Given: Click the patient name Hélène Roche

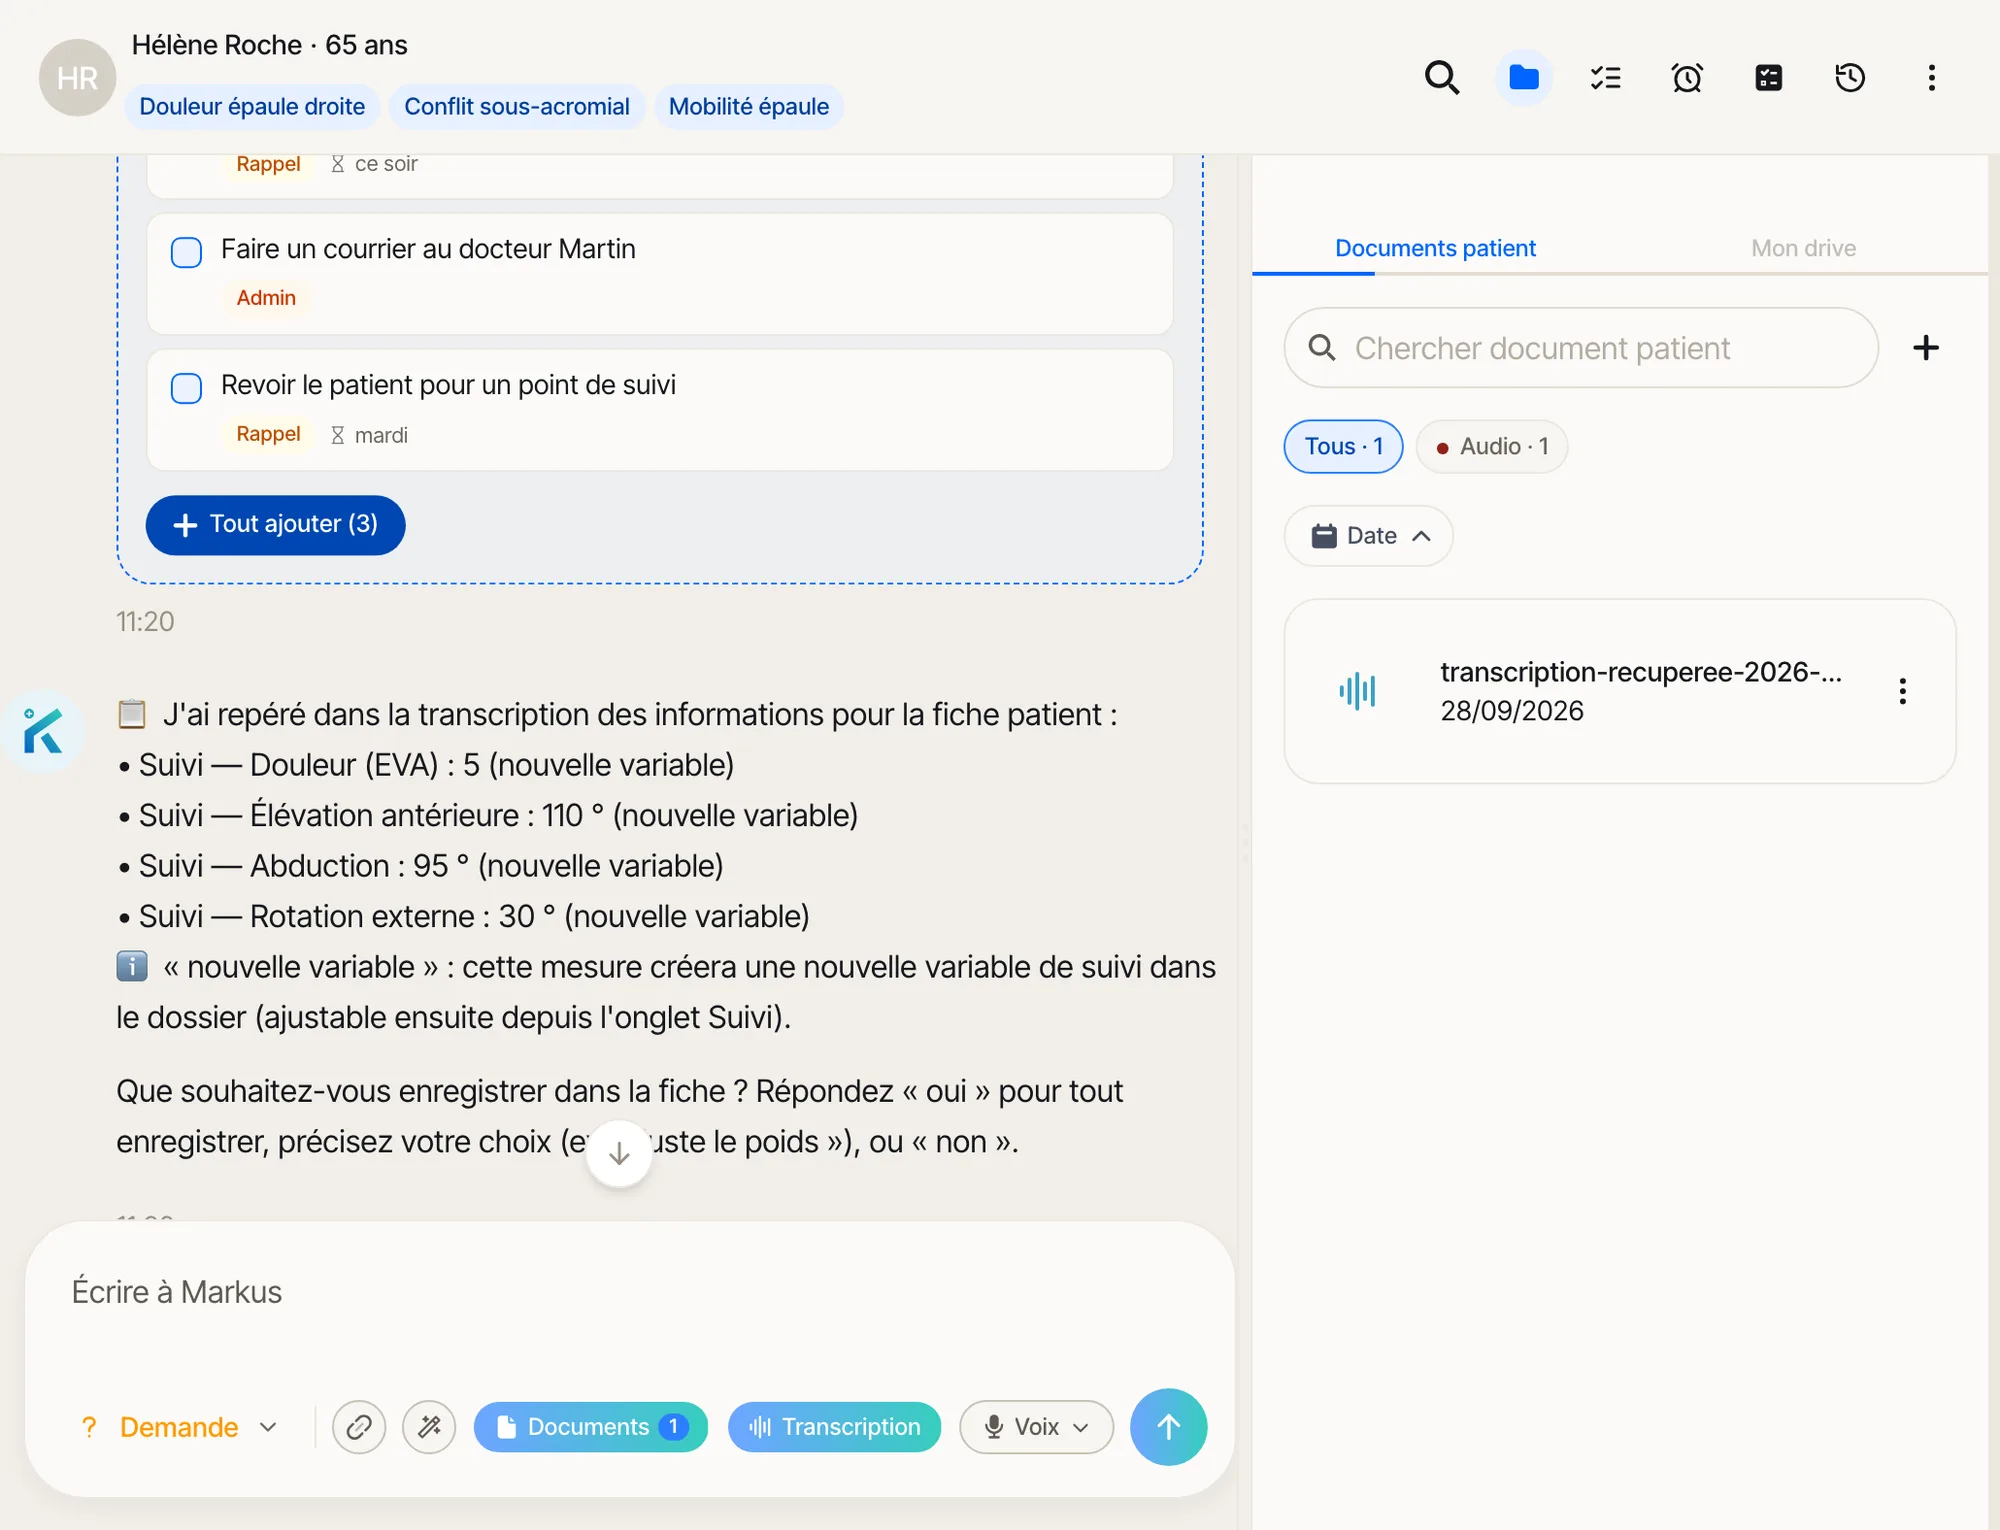Looking at the screenshot, I should 216,45.
